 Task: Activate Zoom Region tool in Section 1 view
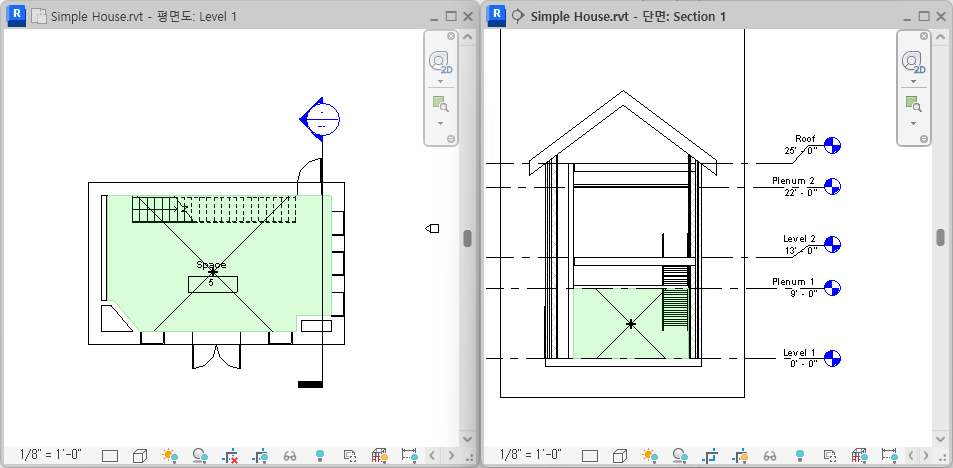click(913, 103)
